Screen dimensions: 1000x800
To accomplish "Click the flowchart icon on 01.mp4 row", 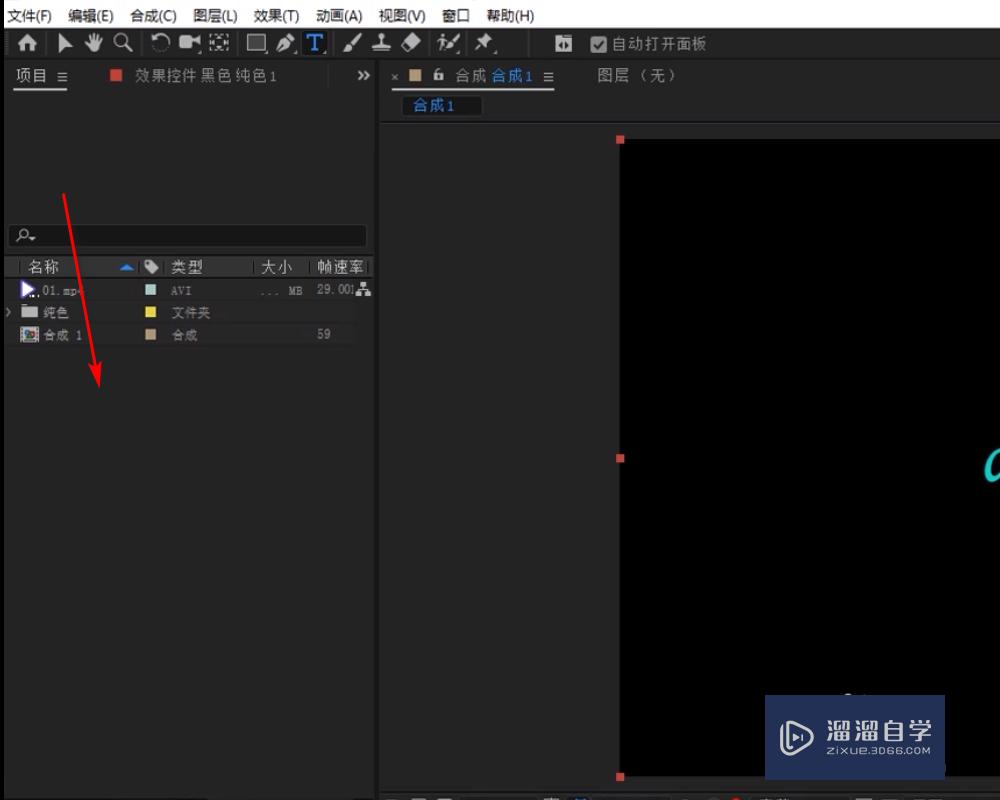I will coord(364,289).
